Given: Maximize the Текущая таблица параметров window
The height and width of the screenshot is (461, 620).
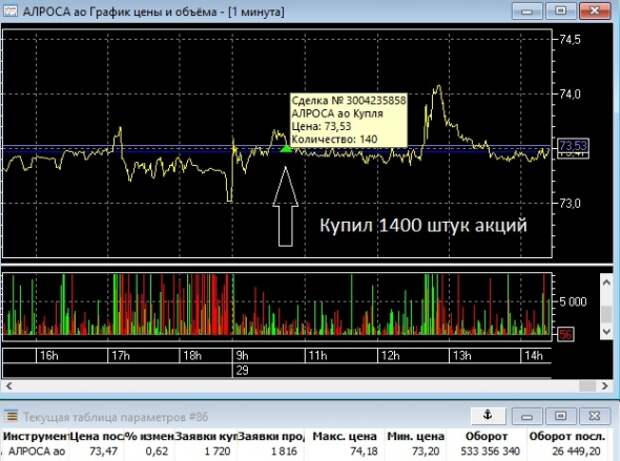Looking at the screenshot, I should click(561, 416).
